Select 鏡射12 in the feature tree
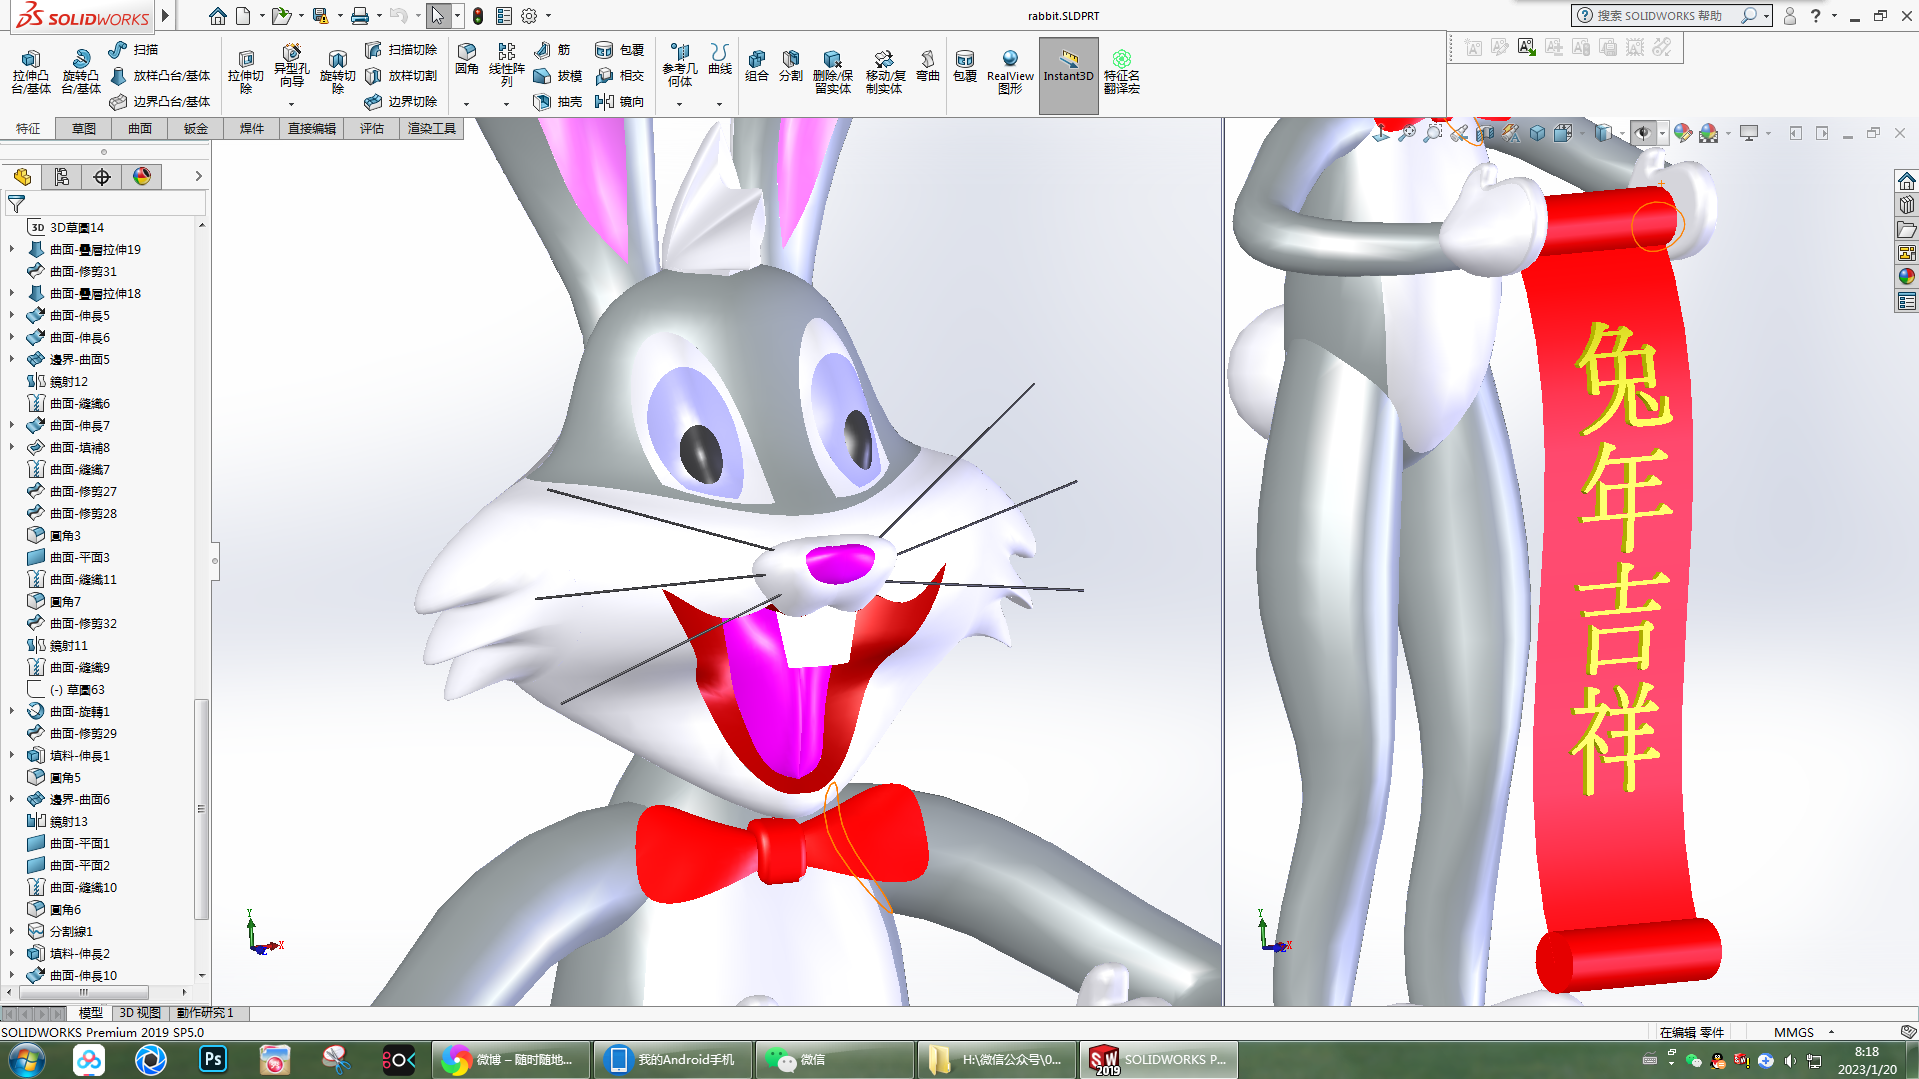1919x1079 pixels. [x=60, y=382]
